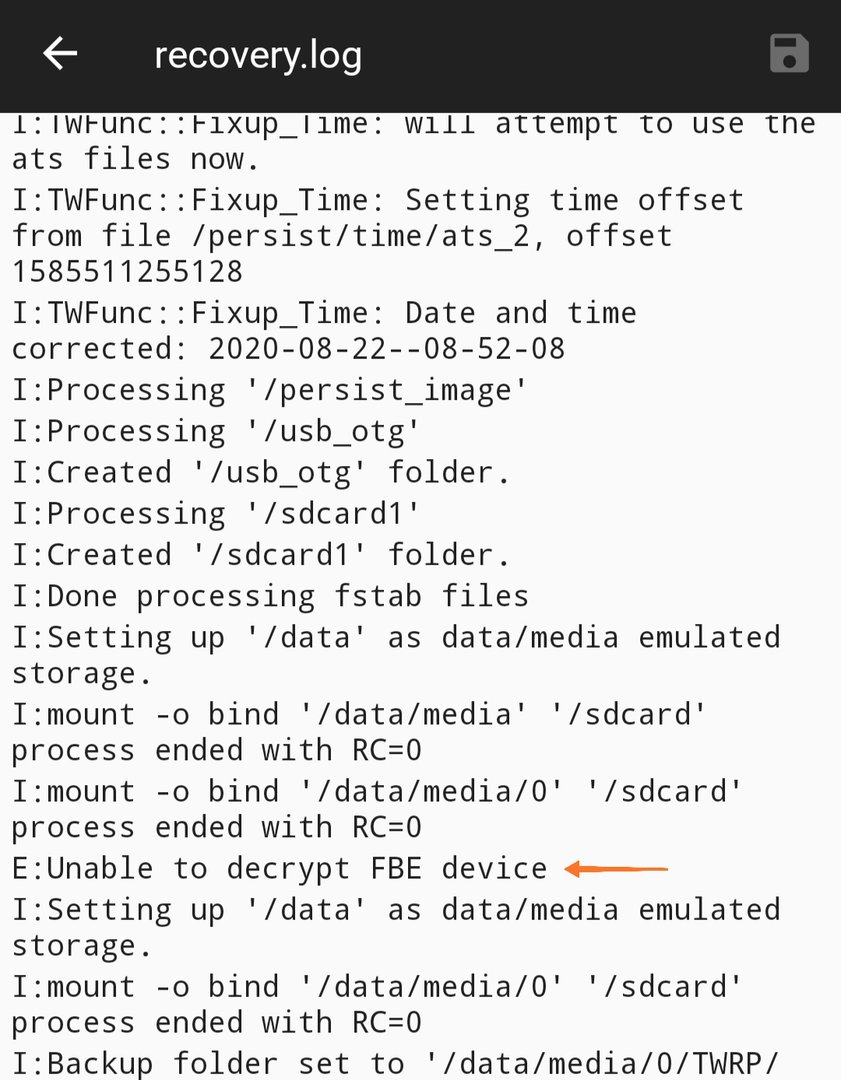Click the time offset number 1585511255128
Screen dimensions: 841x1080
coord(127,271)
